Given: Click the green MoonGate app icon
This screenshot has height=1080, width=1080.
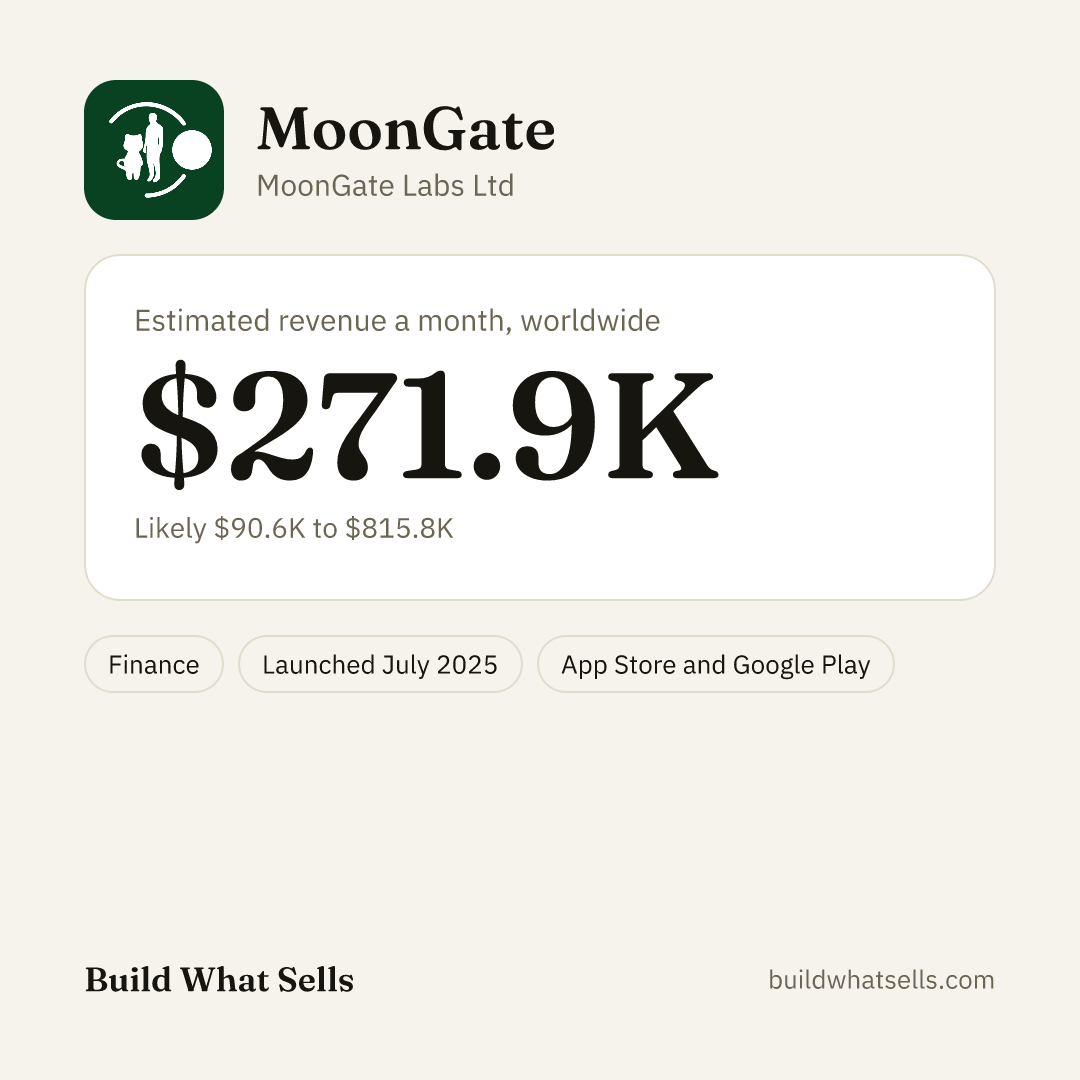Looking at the screenshot, I should pos(154,150).
